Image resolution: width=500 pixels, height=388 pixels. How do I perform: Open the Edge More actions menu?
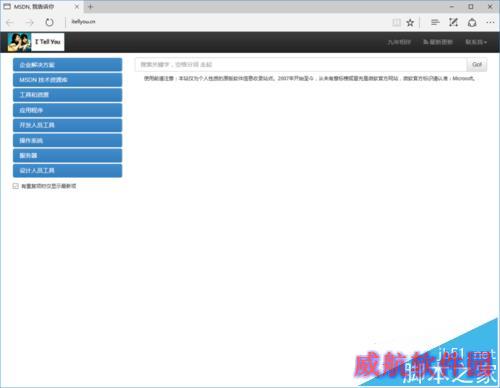(490, 22)
